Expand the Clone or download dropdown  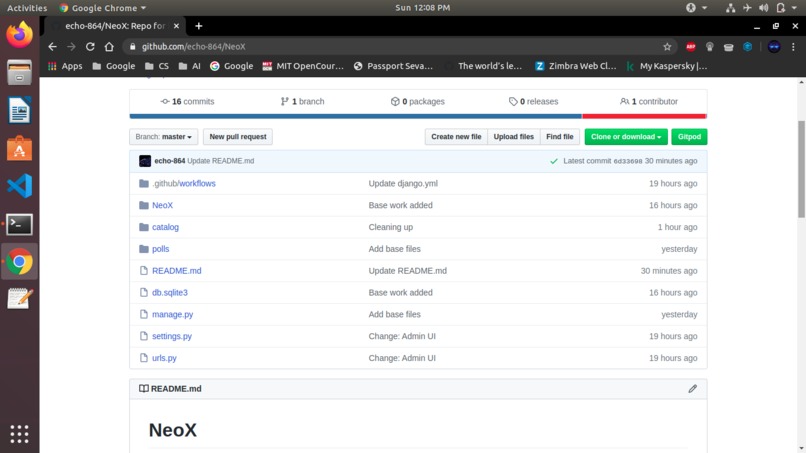point(626,137)
